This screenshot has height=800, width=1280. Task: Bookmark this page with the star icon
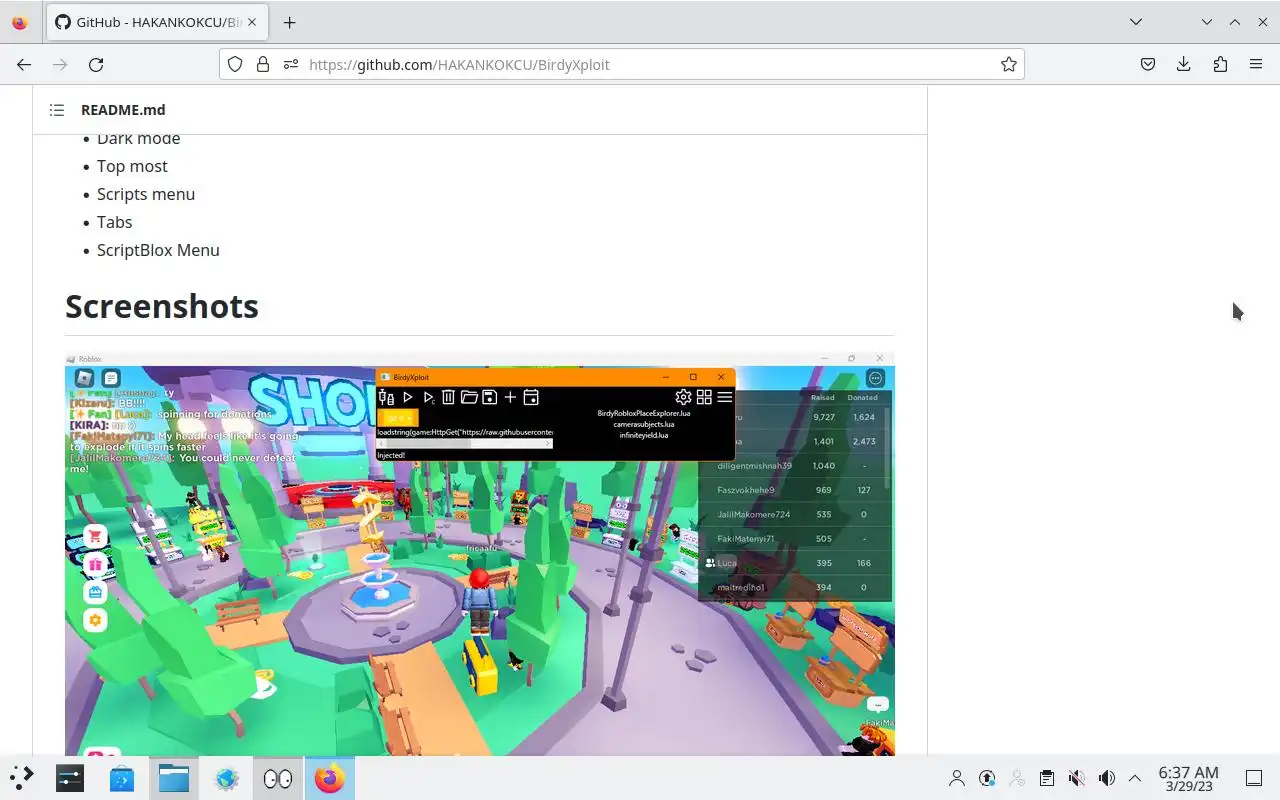tap(1009, 64)
